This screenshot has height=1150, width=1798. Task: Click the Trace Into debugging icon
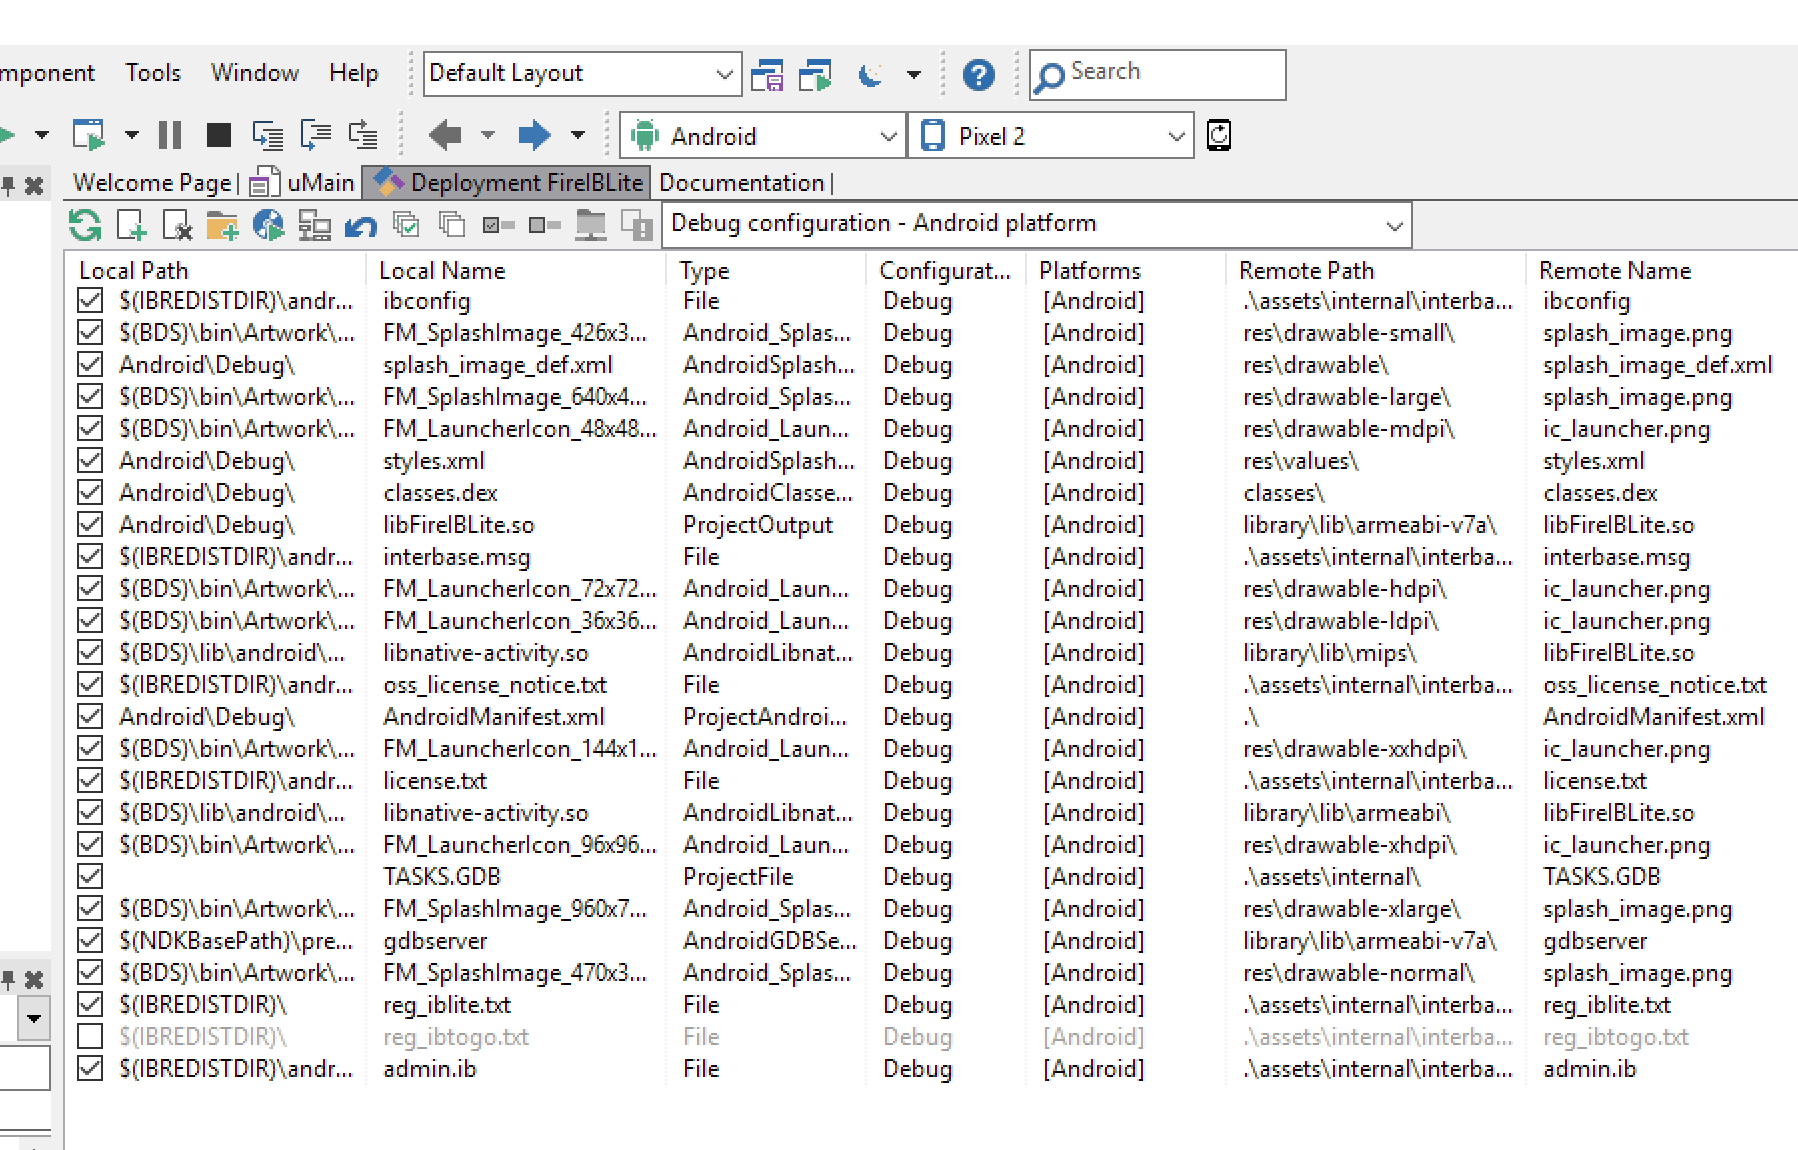[268, 135]
